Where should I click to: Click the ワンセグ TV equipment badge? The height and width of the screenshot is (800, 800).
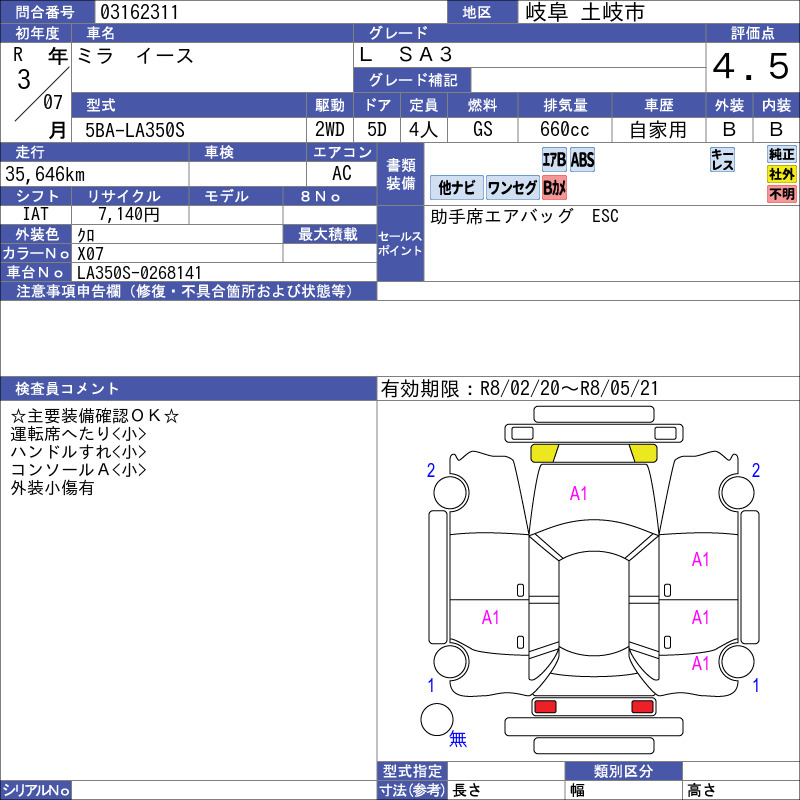pyautogui.click(x=514, y=188)
